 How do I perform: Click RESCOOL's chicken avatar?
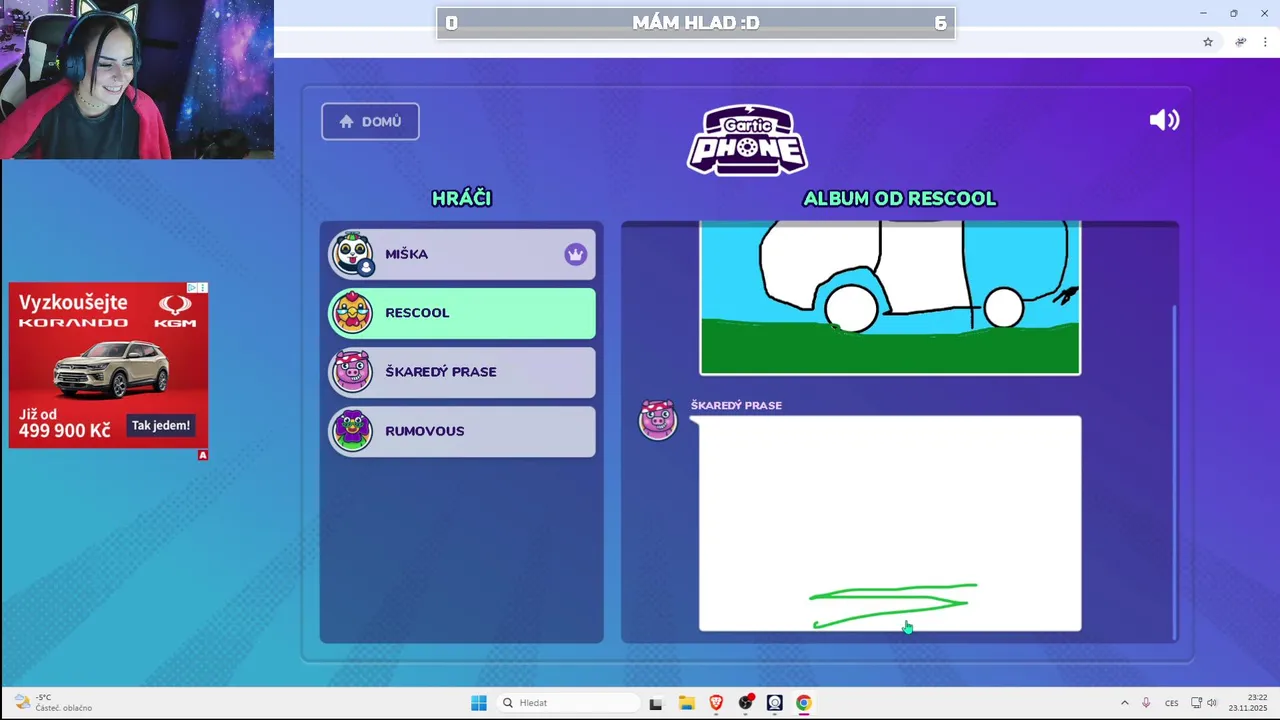click(x=352, y=313)
